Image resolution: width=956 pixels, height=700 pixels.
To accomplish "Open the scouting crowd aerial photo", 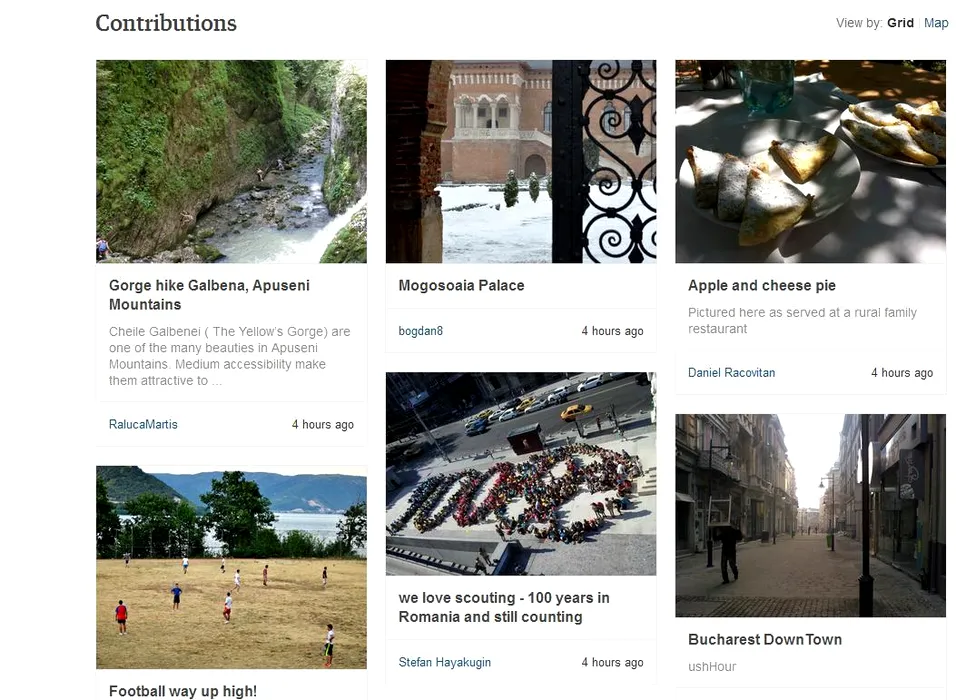I will point(520,474).
